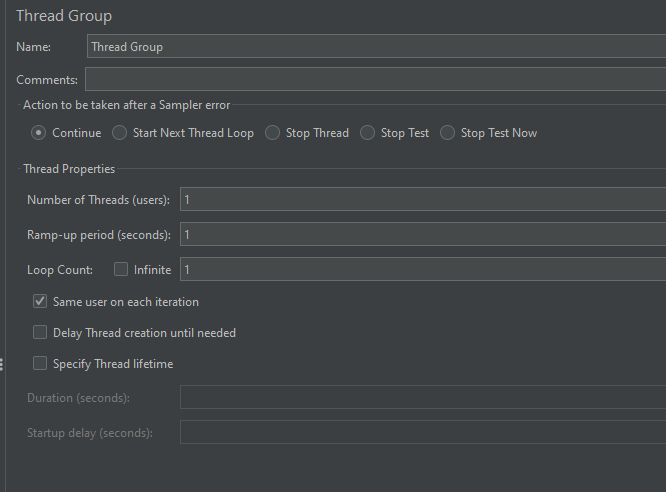Click the Startup delay (seconds): label
The width and height of the screenshot is (666, 492).
tap(90, 433)
